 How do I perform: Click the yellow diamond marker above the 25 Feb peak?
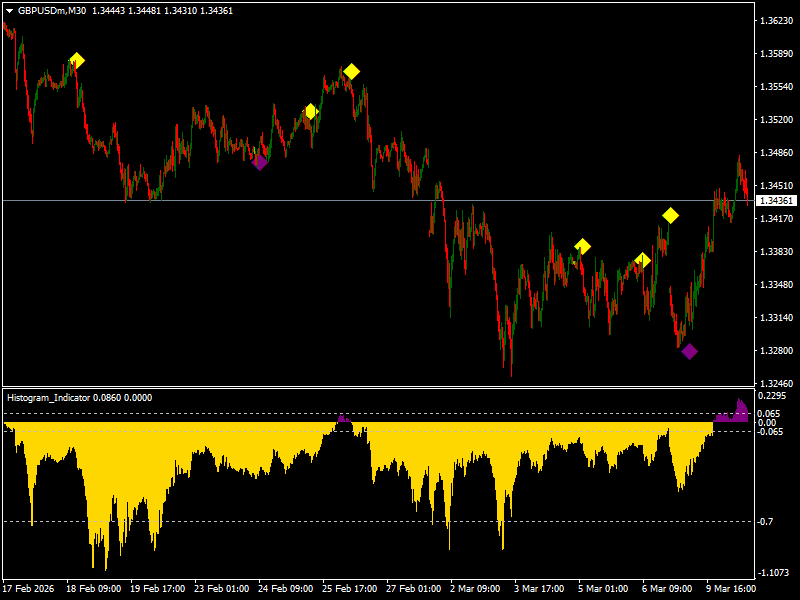click(351, 71)
